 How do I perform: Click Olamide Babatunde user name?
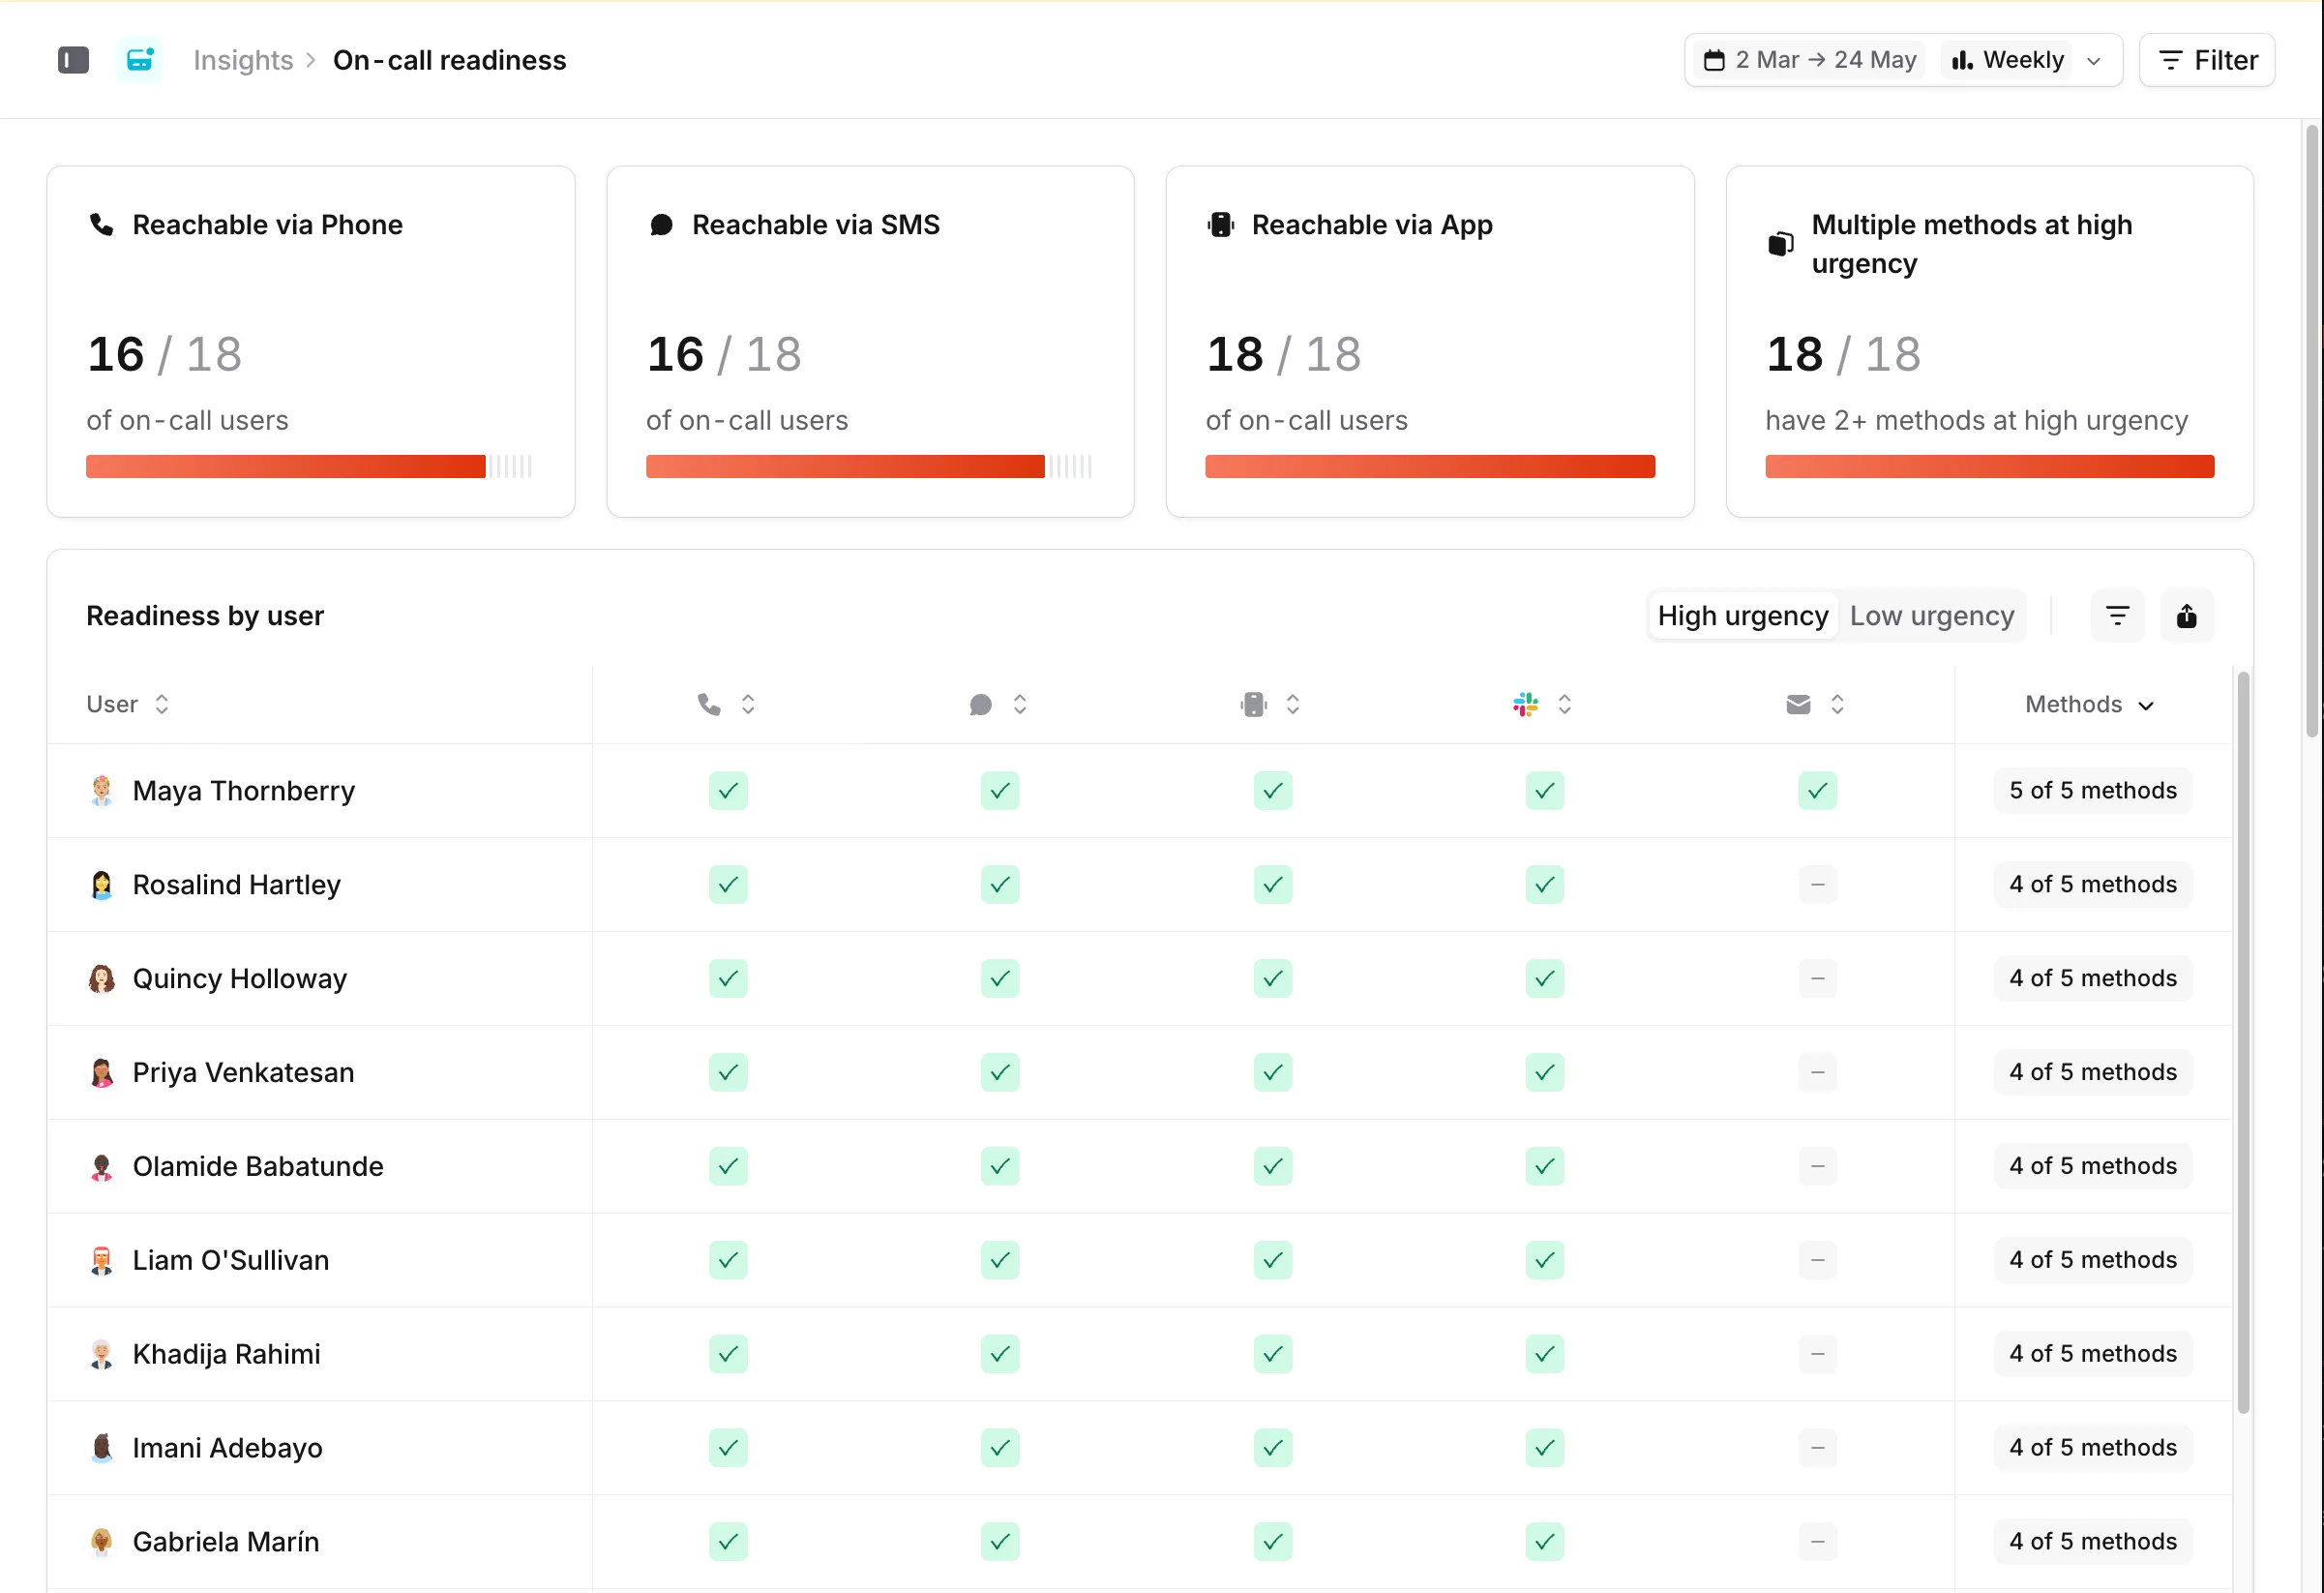(x=258, y=1167)
